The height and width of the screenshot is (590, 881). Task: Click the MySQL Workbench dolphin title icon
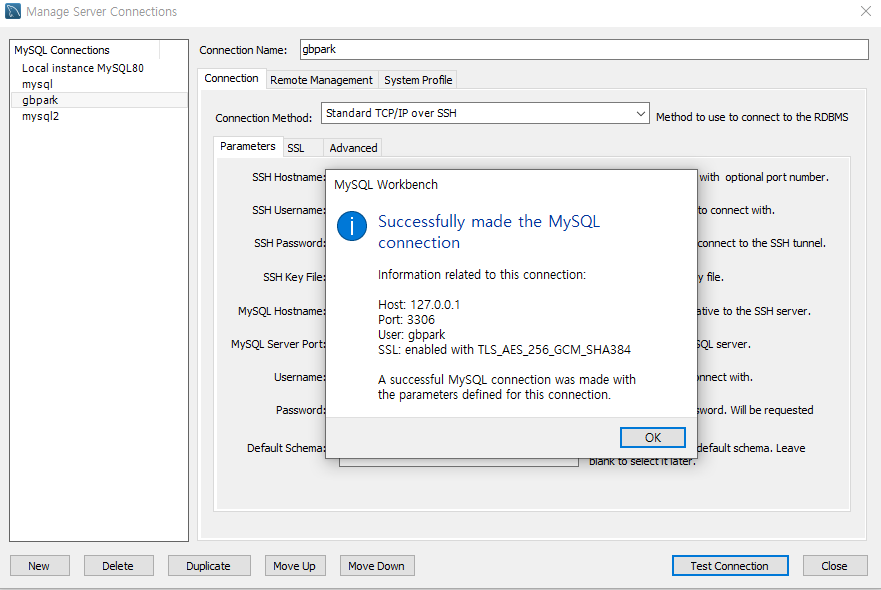click(12, 11)
